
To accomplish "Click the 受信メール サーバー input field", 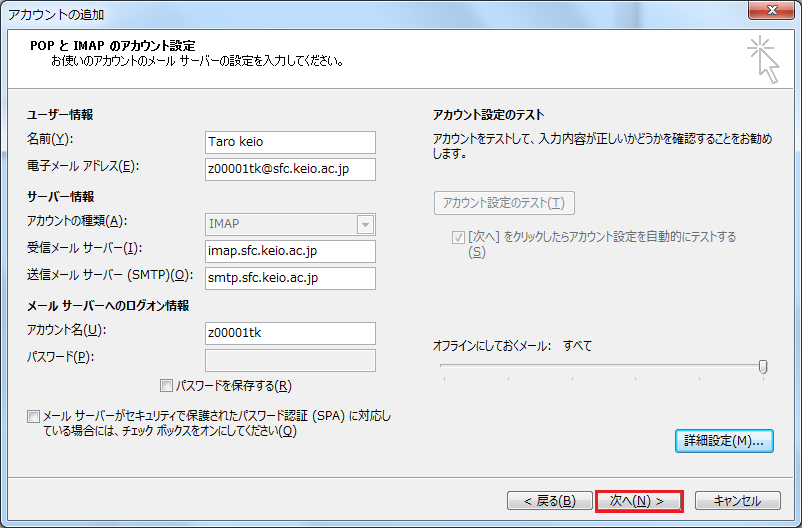I will click(289, 251).
